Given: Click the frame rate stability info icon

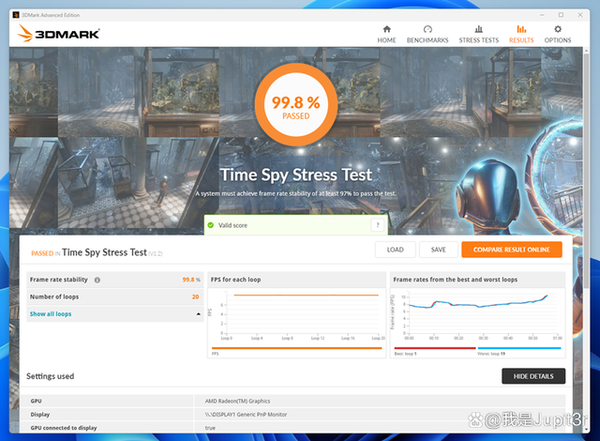Looking at the screenshot, I should pos(97,280).
